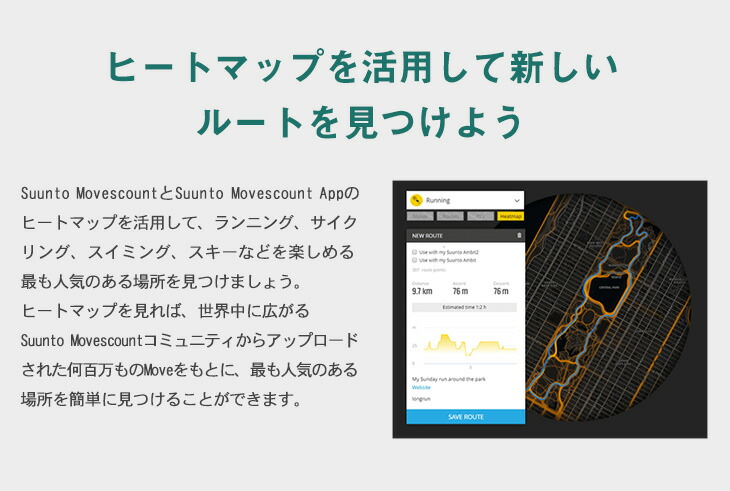
Task: Delete the new route via trash icon
Action: click(x=519, y=235)
